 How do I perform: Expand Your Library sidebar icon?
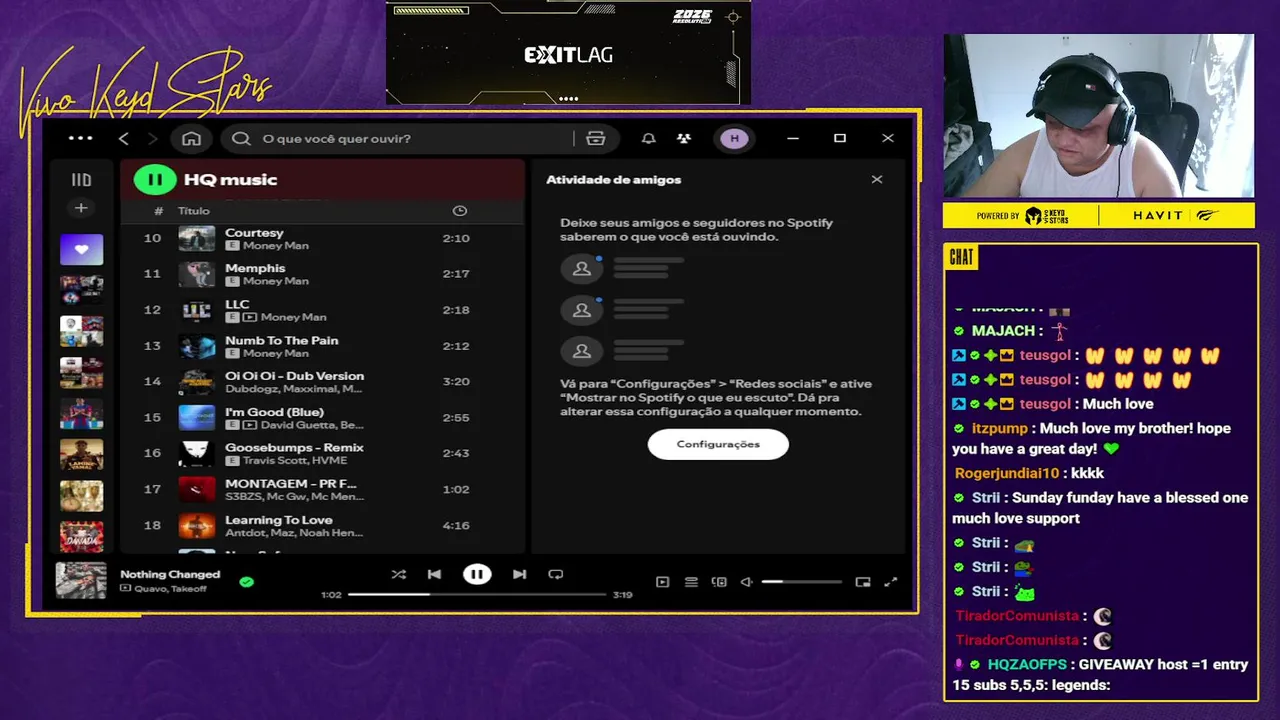(x=81, y=180)
